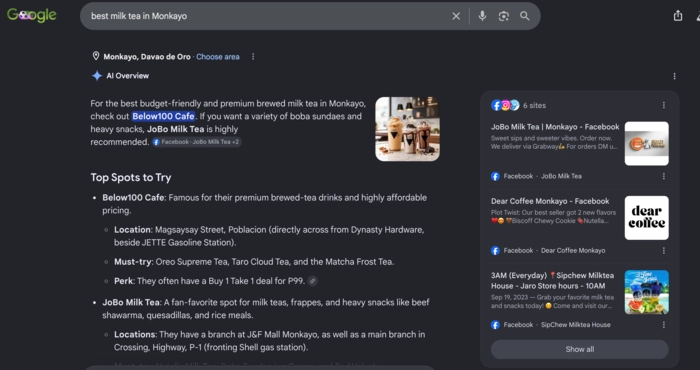The height and width of the screenshot is (370, 700).
Task: Click the location pin icon beside Monkayo
Action: (x=96, y=56)
